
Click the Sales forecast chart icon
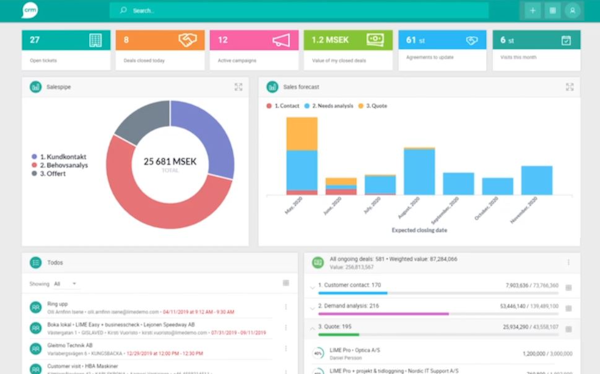272,87
